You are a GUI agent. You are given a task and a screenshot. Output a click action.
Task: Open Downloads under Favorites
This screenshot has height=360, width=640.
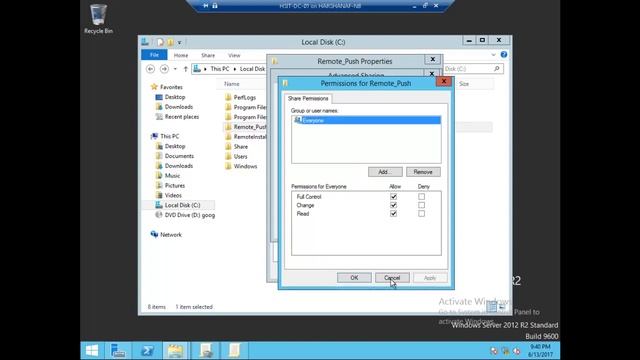pyautogui.click(x=178, y=107)
